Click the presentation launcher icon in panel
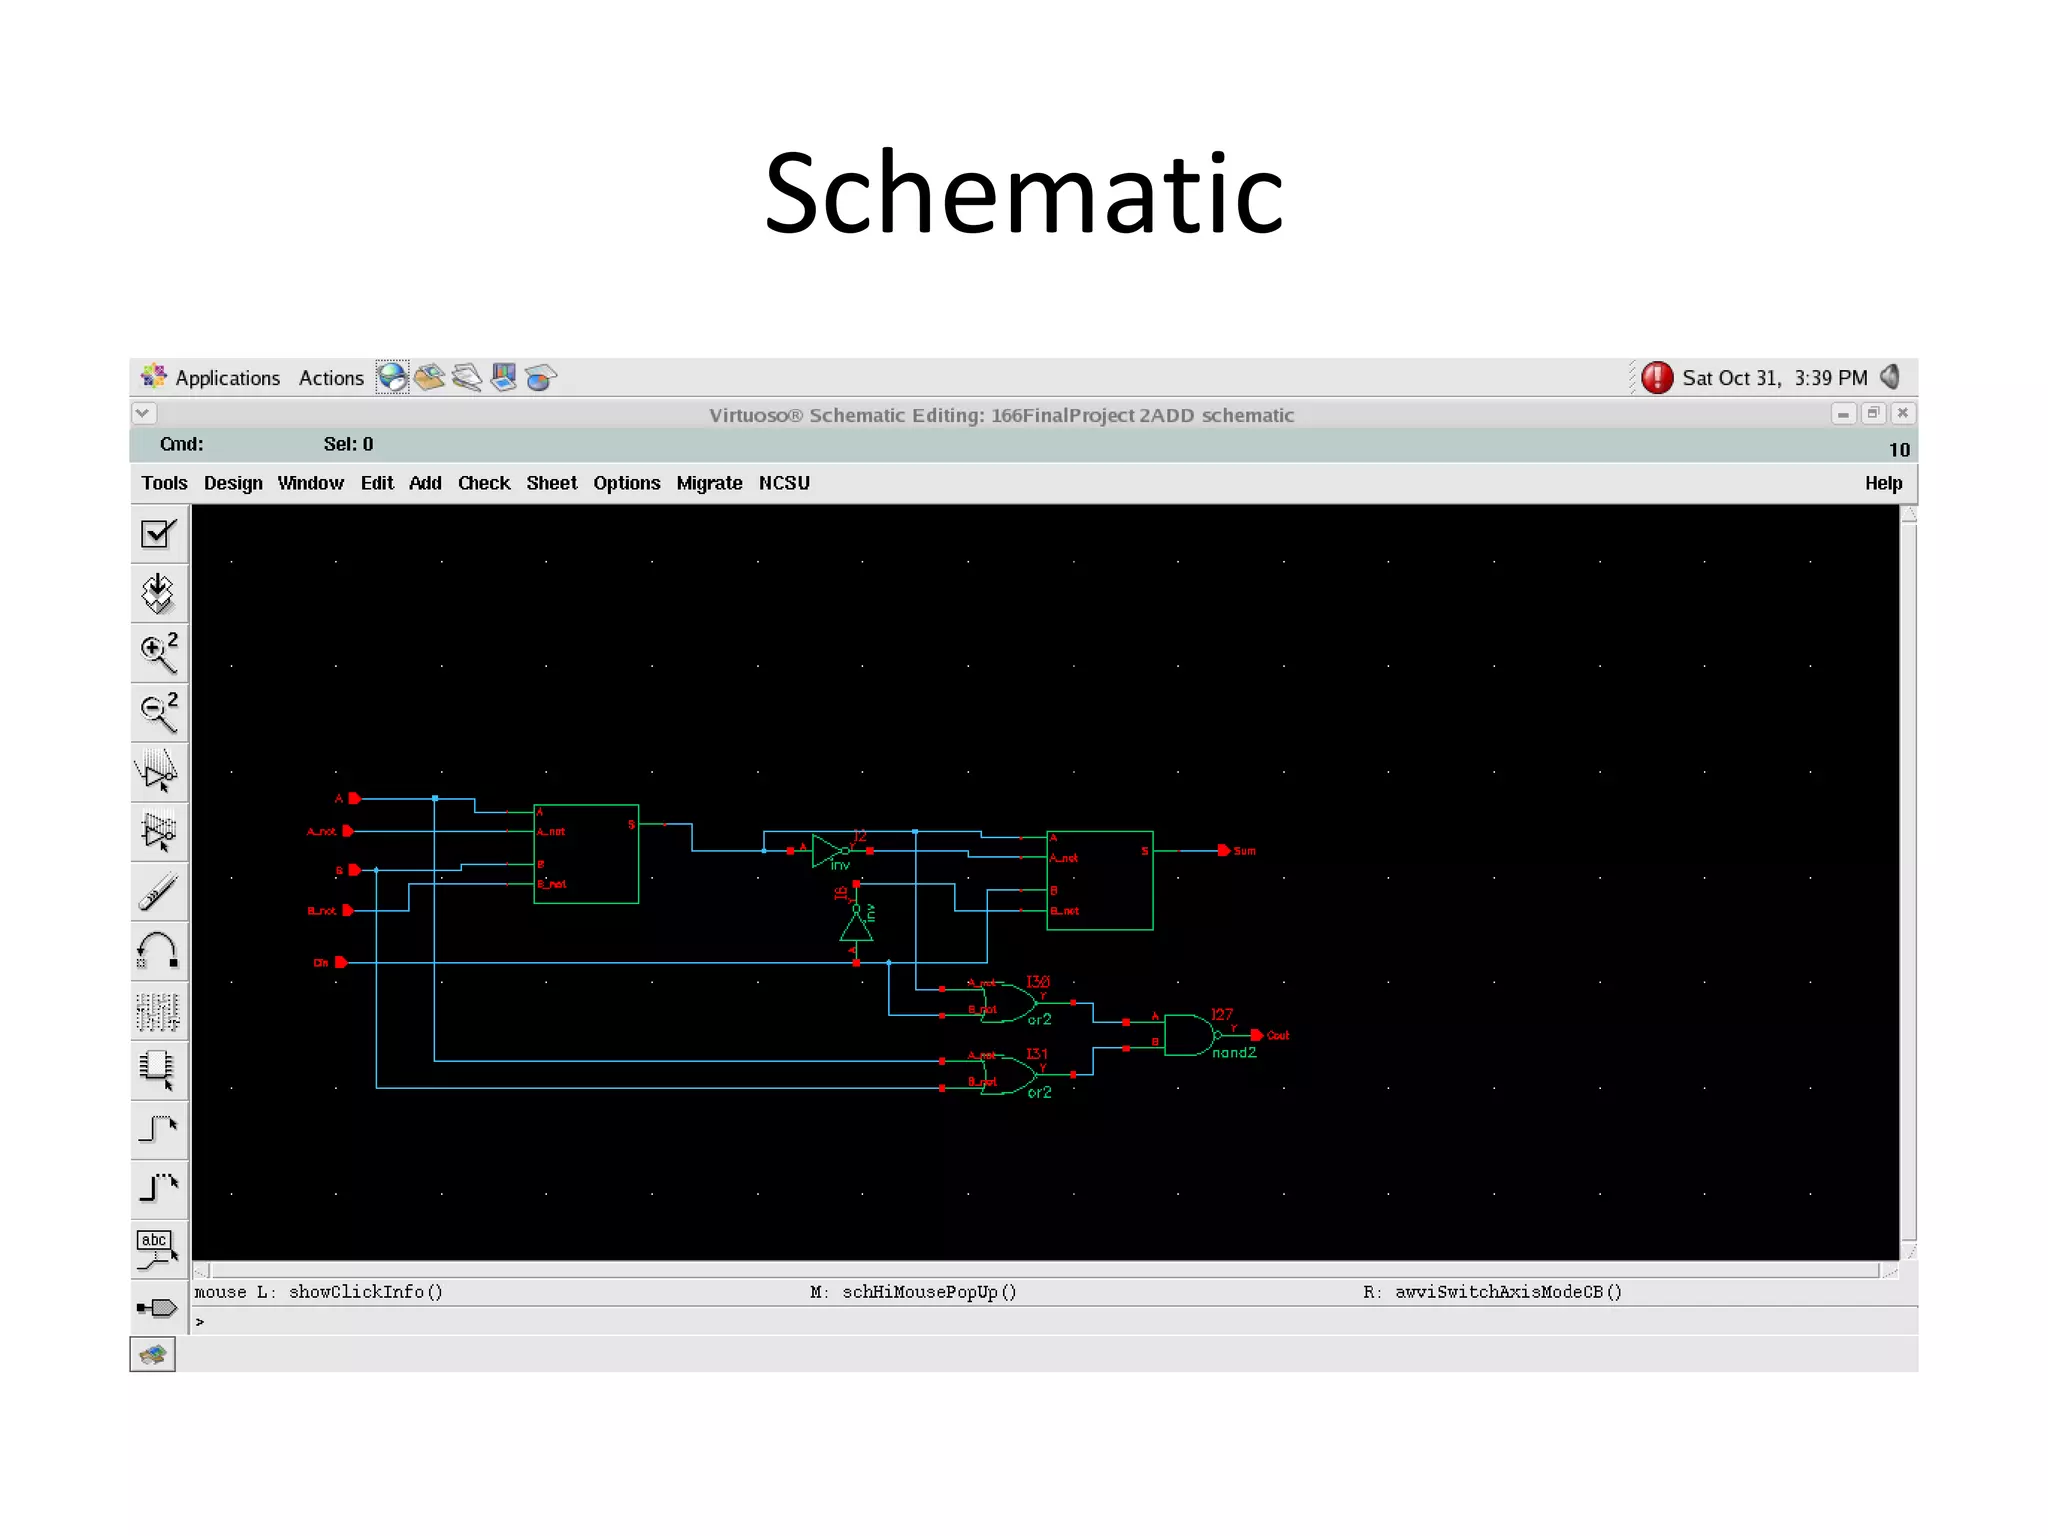 click(x=504, y=377)
